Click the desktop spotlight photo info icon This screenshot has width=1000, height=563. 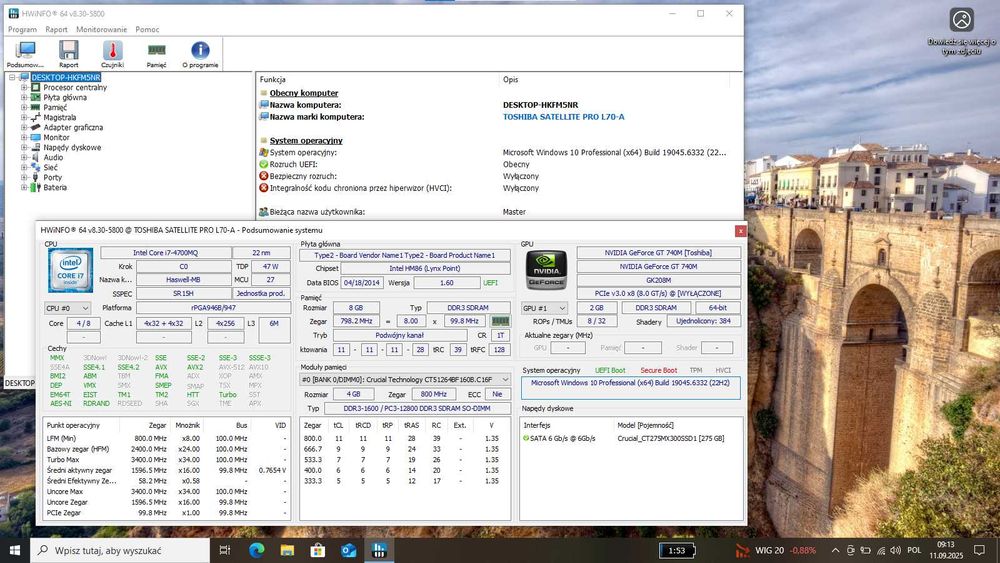click(x=962, y=20)
